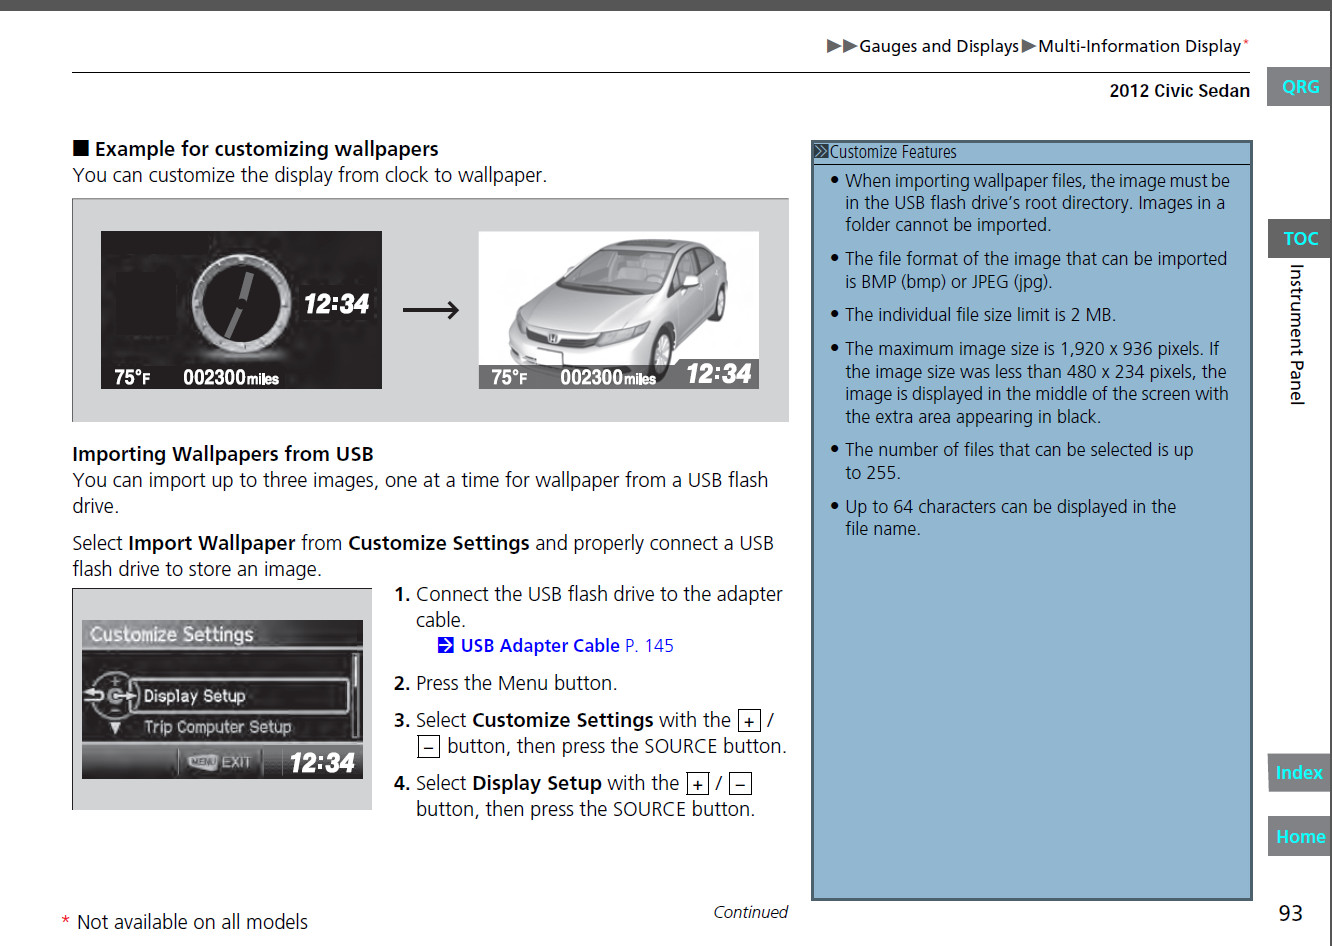Click the blue arrow icon before USB Adapter Cable
Image resolution: width=1332 pixels, height=946 pixels.
pos(446,646)
